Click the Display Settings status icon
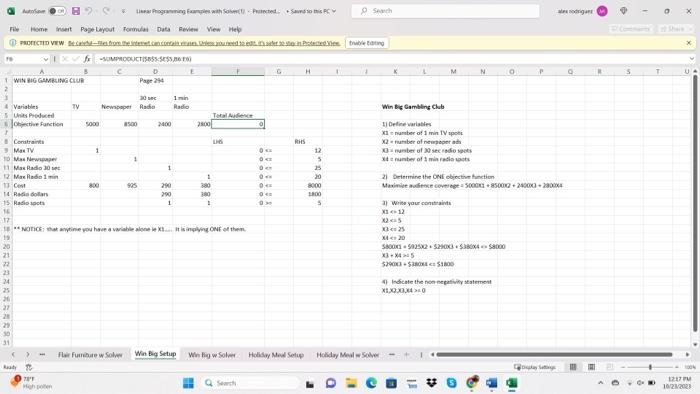 (x=535, y=367)
